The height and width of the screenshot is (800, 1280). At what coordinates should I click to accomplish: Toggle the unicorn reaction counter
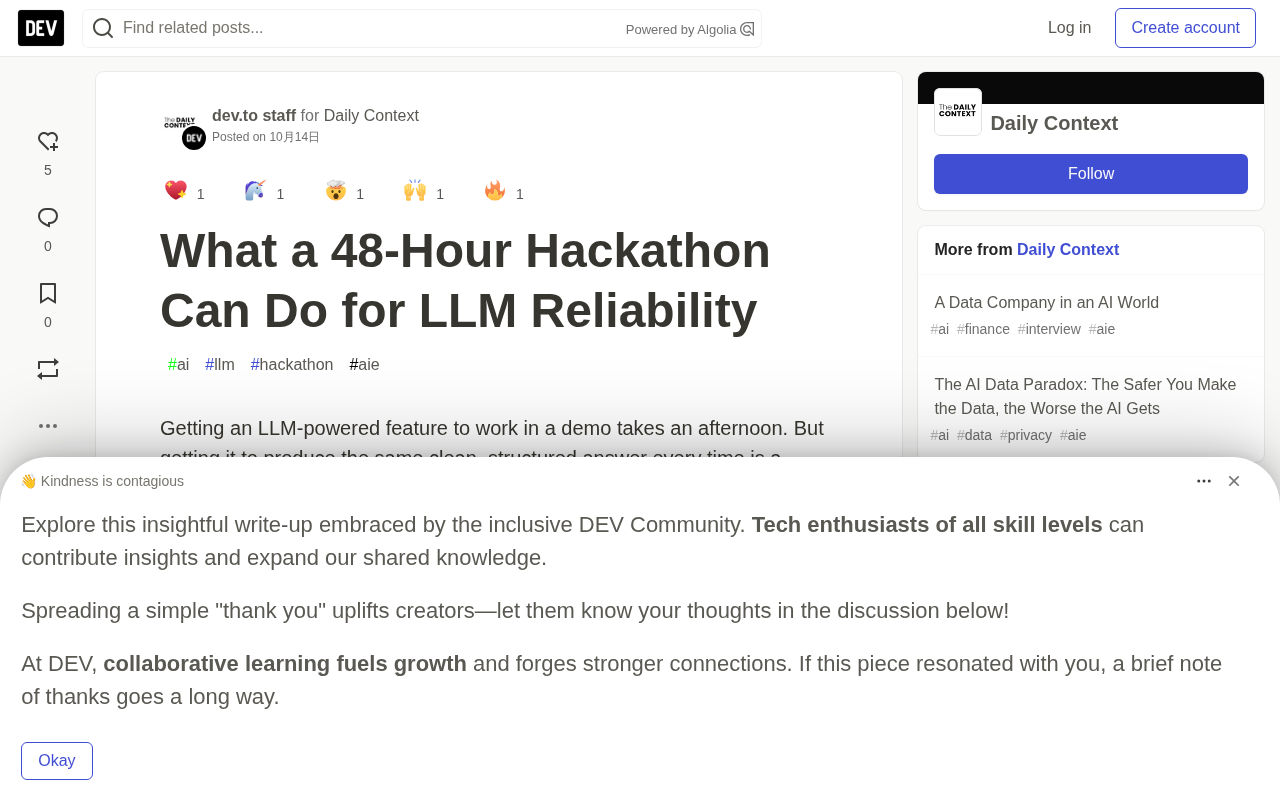click(x=264, y=192)
